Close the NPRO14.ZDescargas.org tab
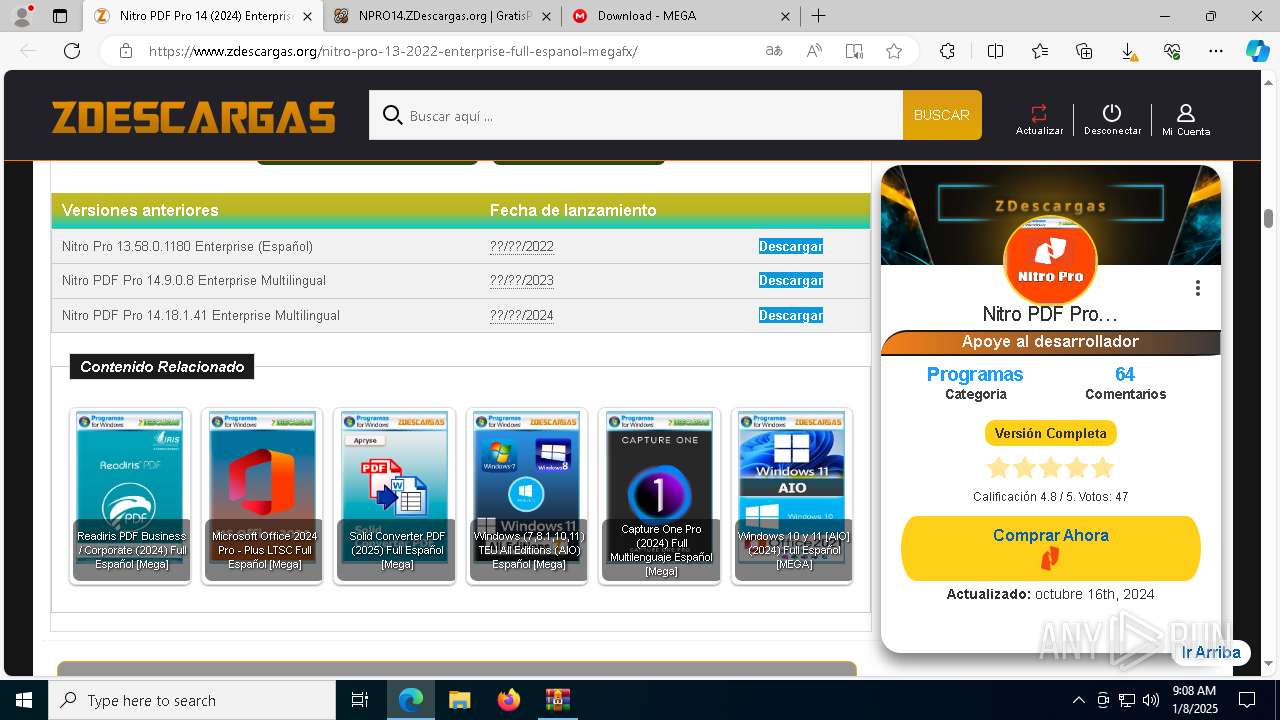Viewport: 1280px width, 720px height. click(x=546, y=16)
